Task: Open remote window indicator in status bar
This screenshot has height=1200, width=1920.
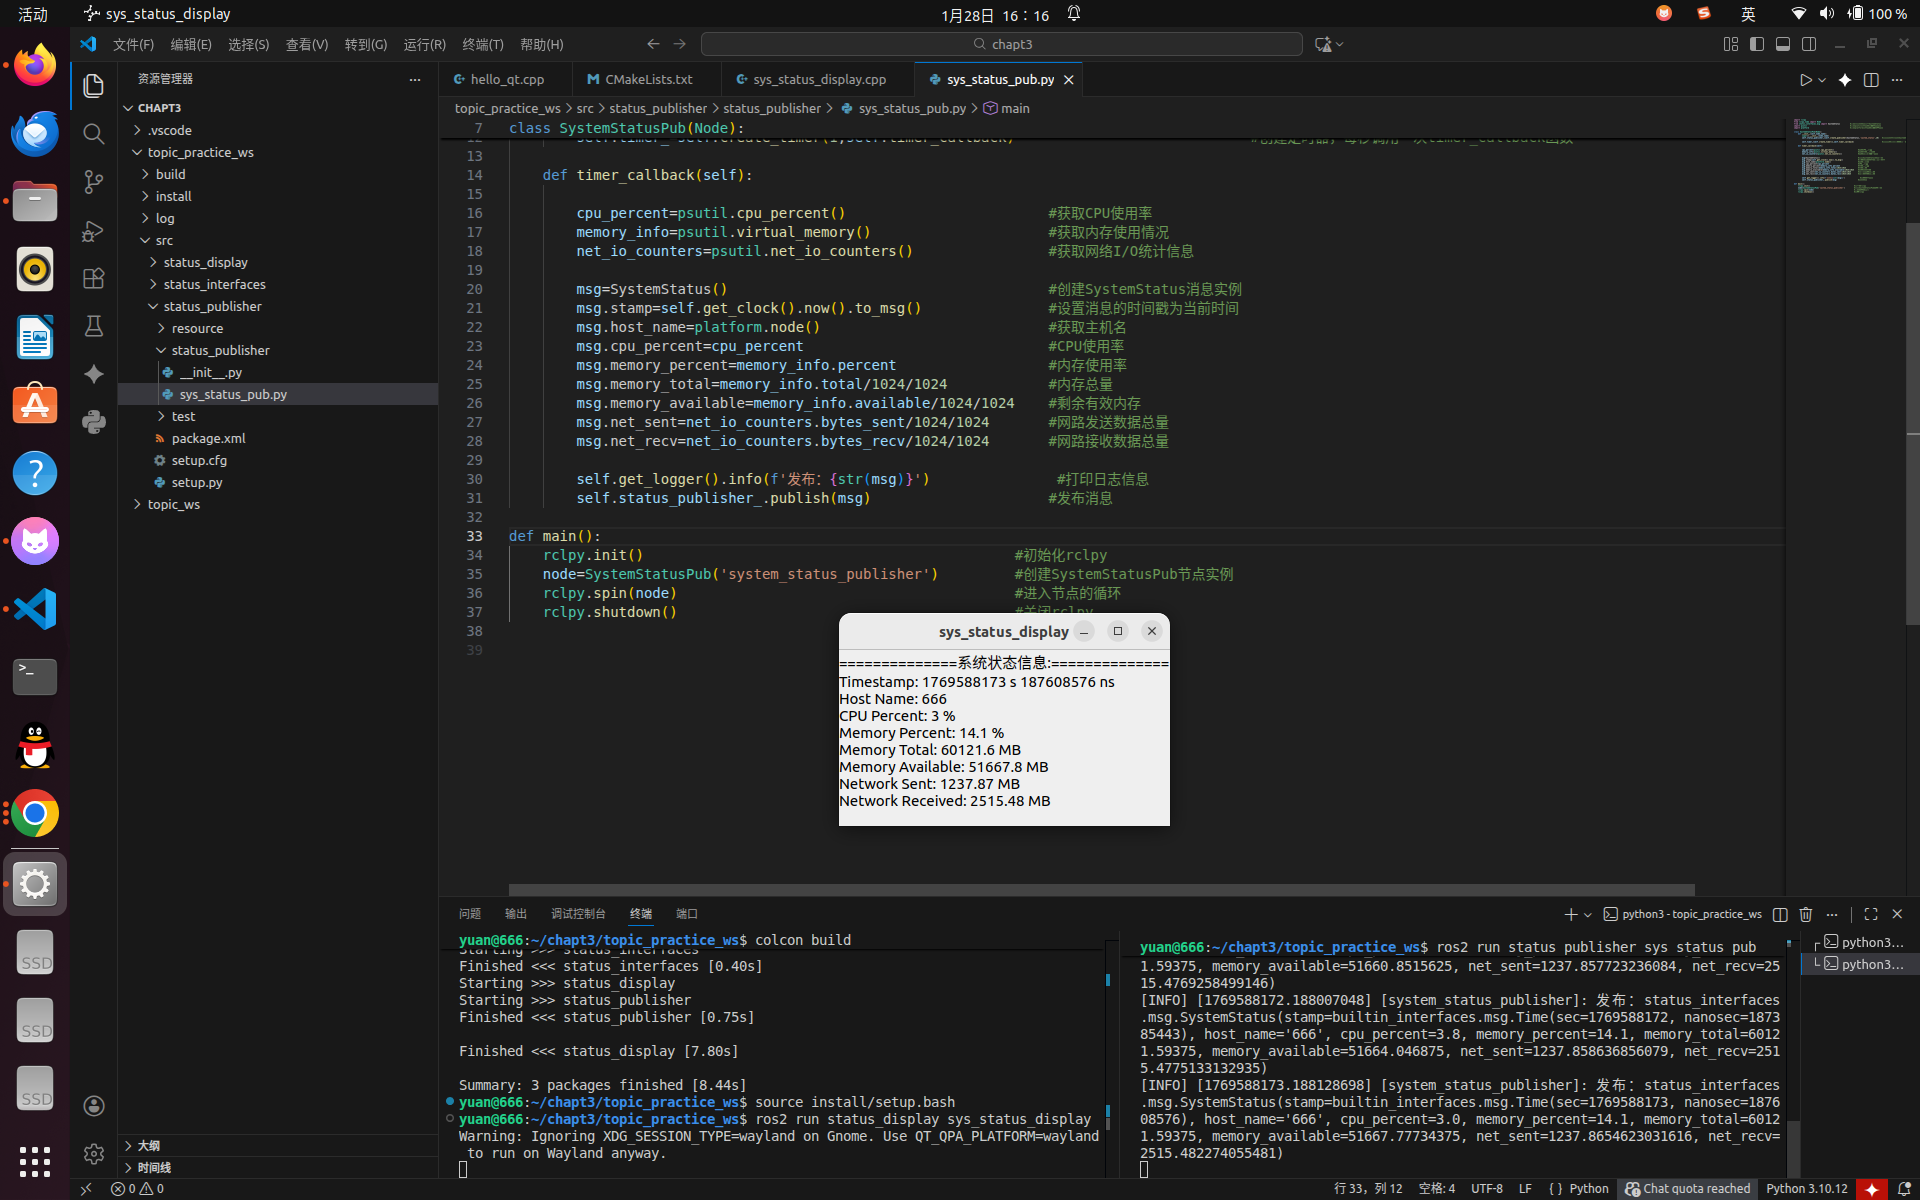Action: tap(86, 1189)
